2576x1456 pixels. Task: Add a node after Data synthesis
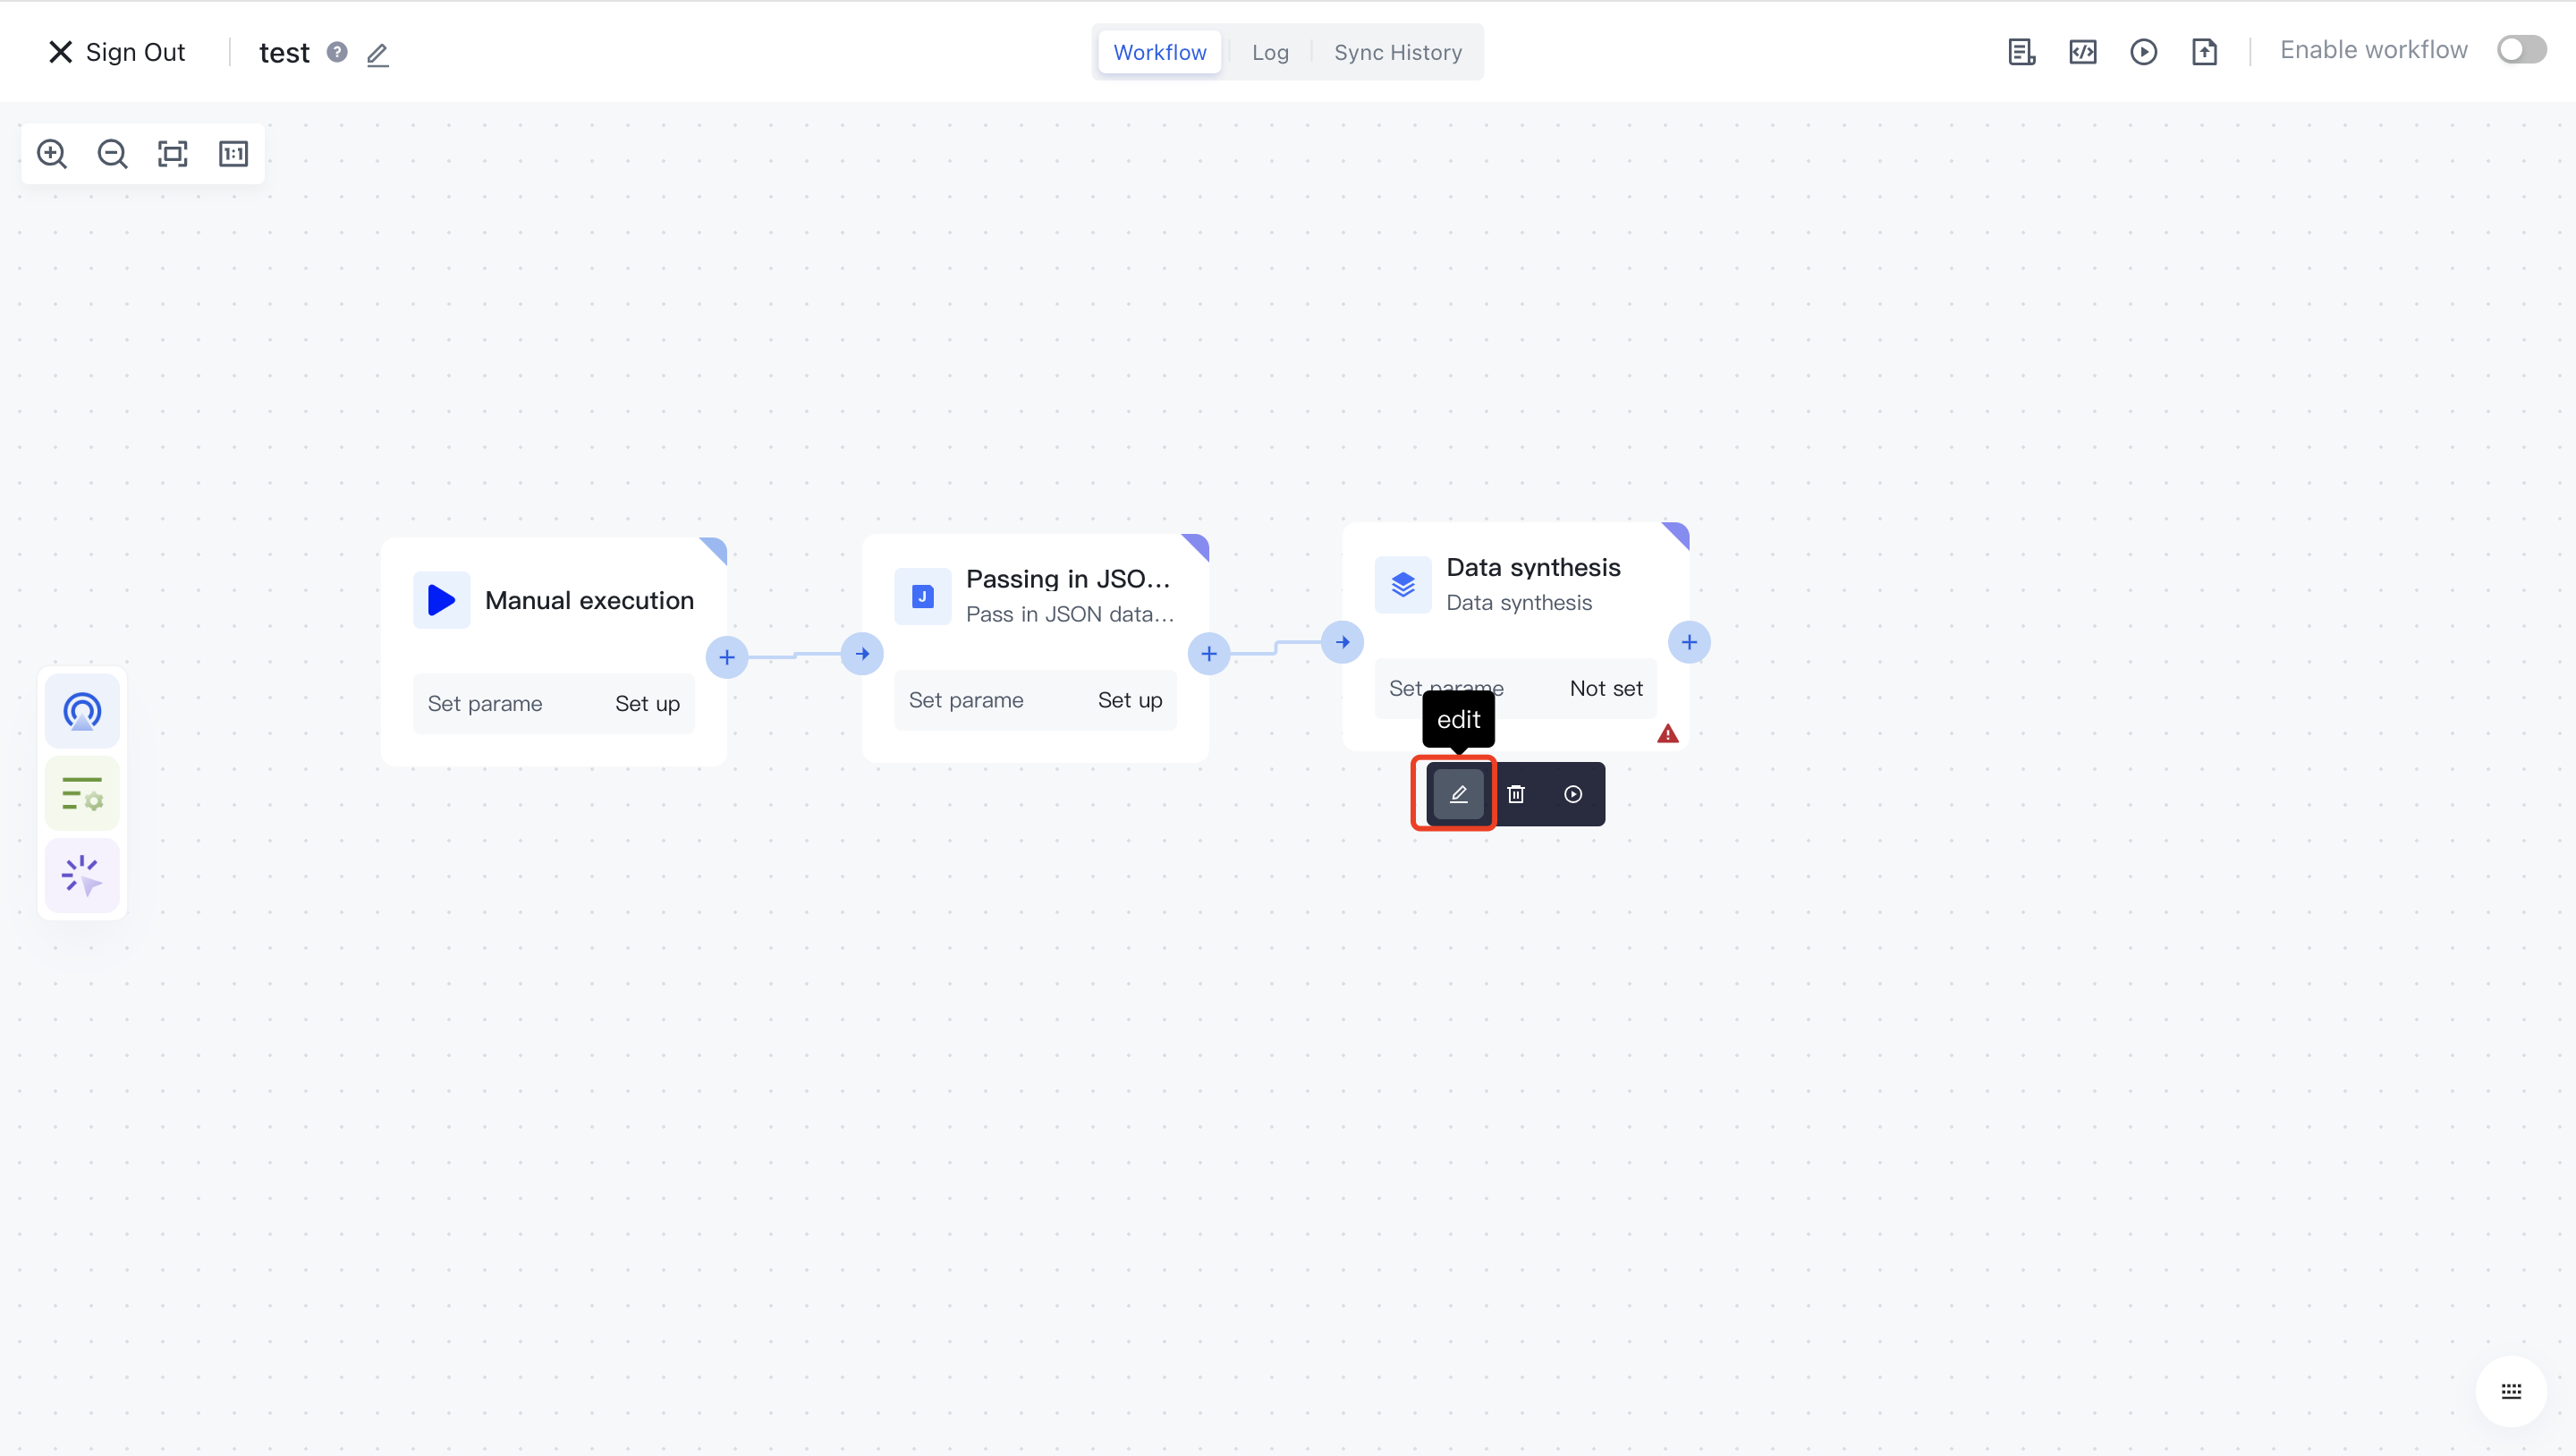click(x=1689, y=642)
